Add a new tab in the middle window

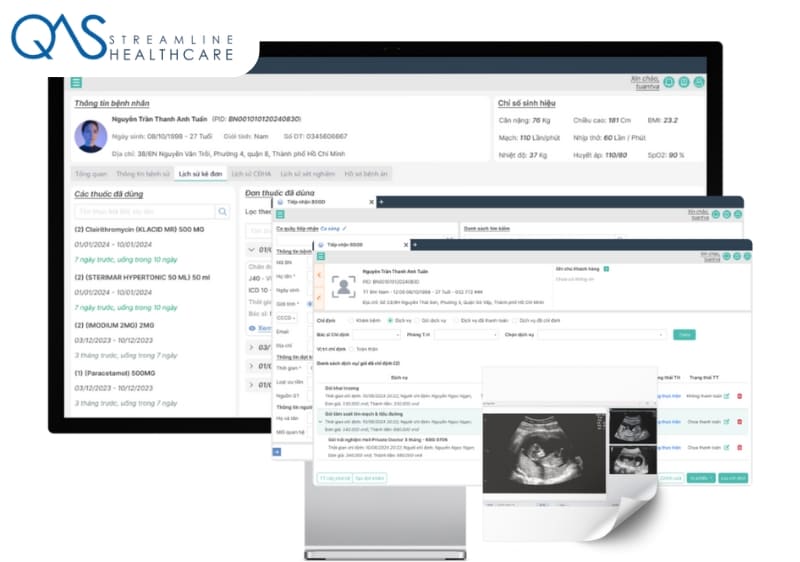[381, 202]
